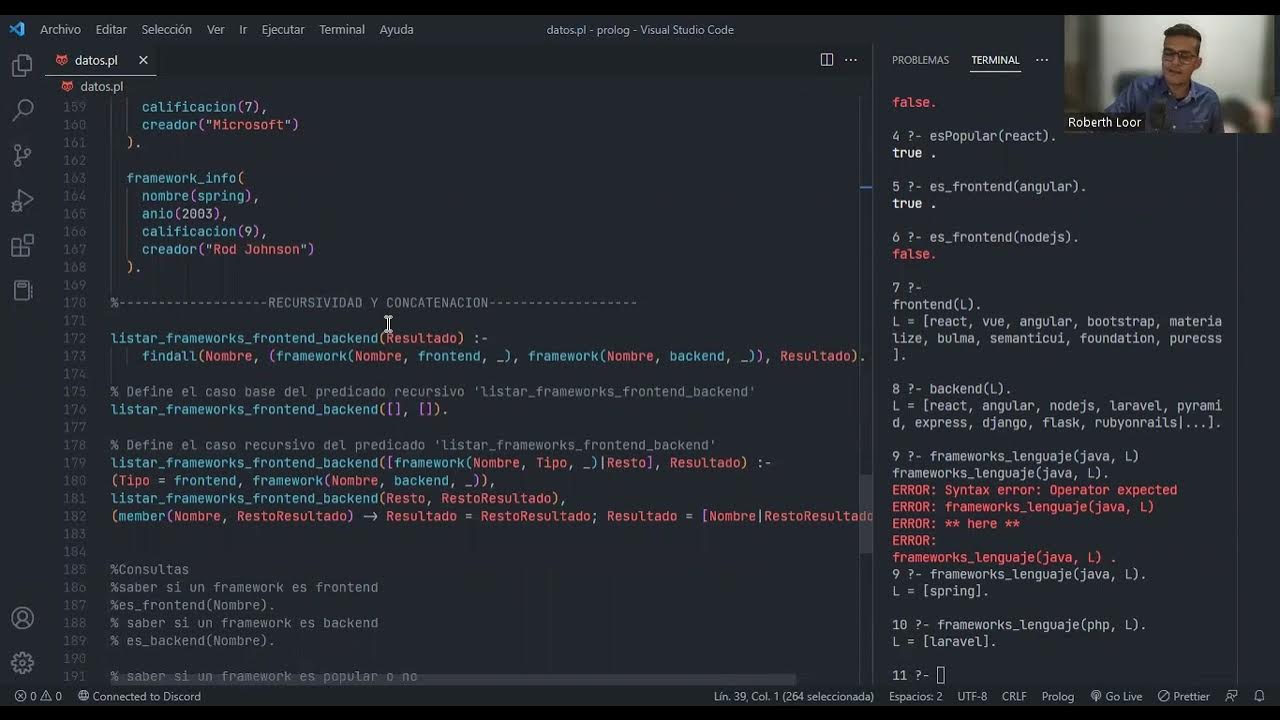Open the Explorer view in activity bar
This screenshot has width=1280, height=720.
click(x=22, y=66)
